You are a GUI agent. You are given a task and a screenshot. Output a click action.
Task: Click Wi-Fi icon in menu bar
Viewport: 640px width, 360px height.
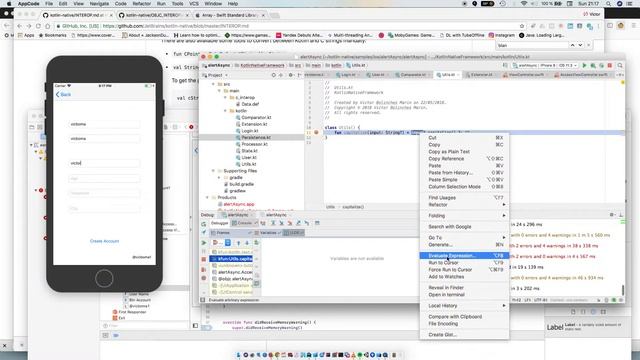(x=524, y=4)
